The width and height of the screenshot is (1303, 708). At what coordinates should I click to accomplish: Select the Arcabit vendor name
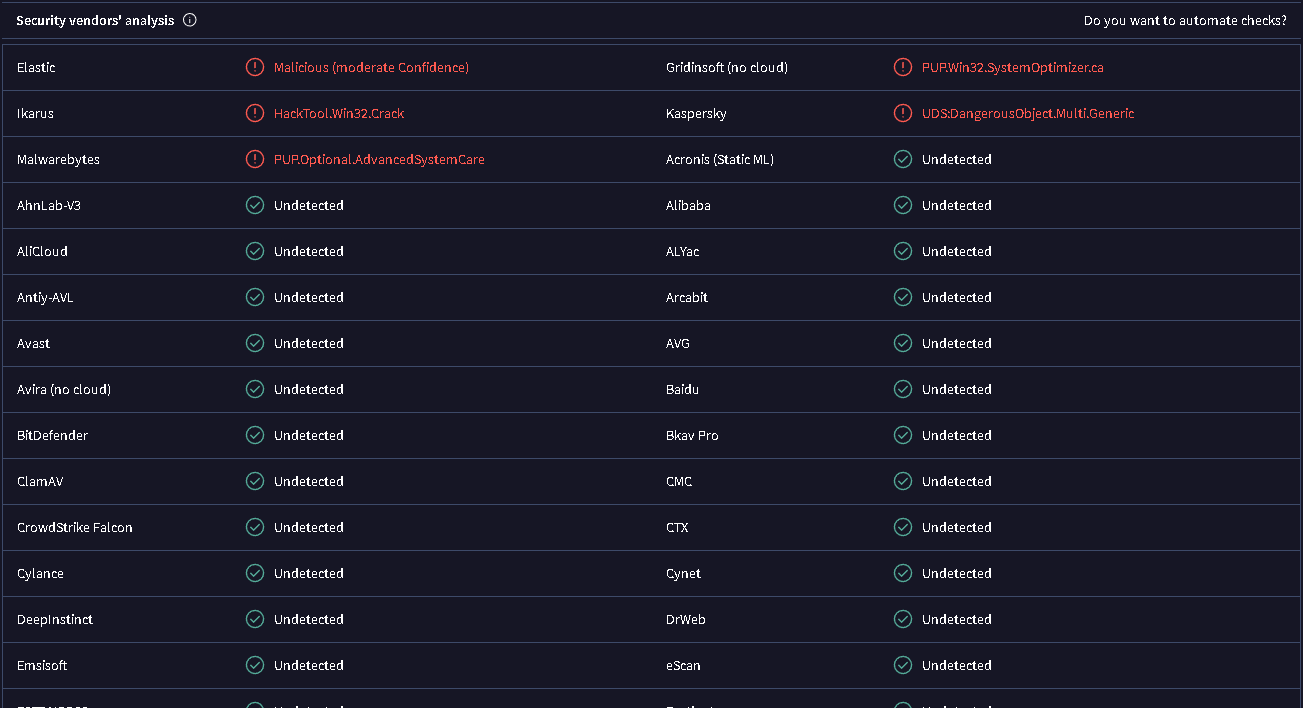click(x=687, y=297)
